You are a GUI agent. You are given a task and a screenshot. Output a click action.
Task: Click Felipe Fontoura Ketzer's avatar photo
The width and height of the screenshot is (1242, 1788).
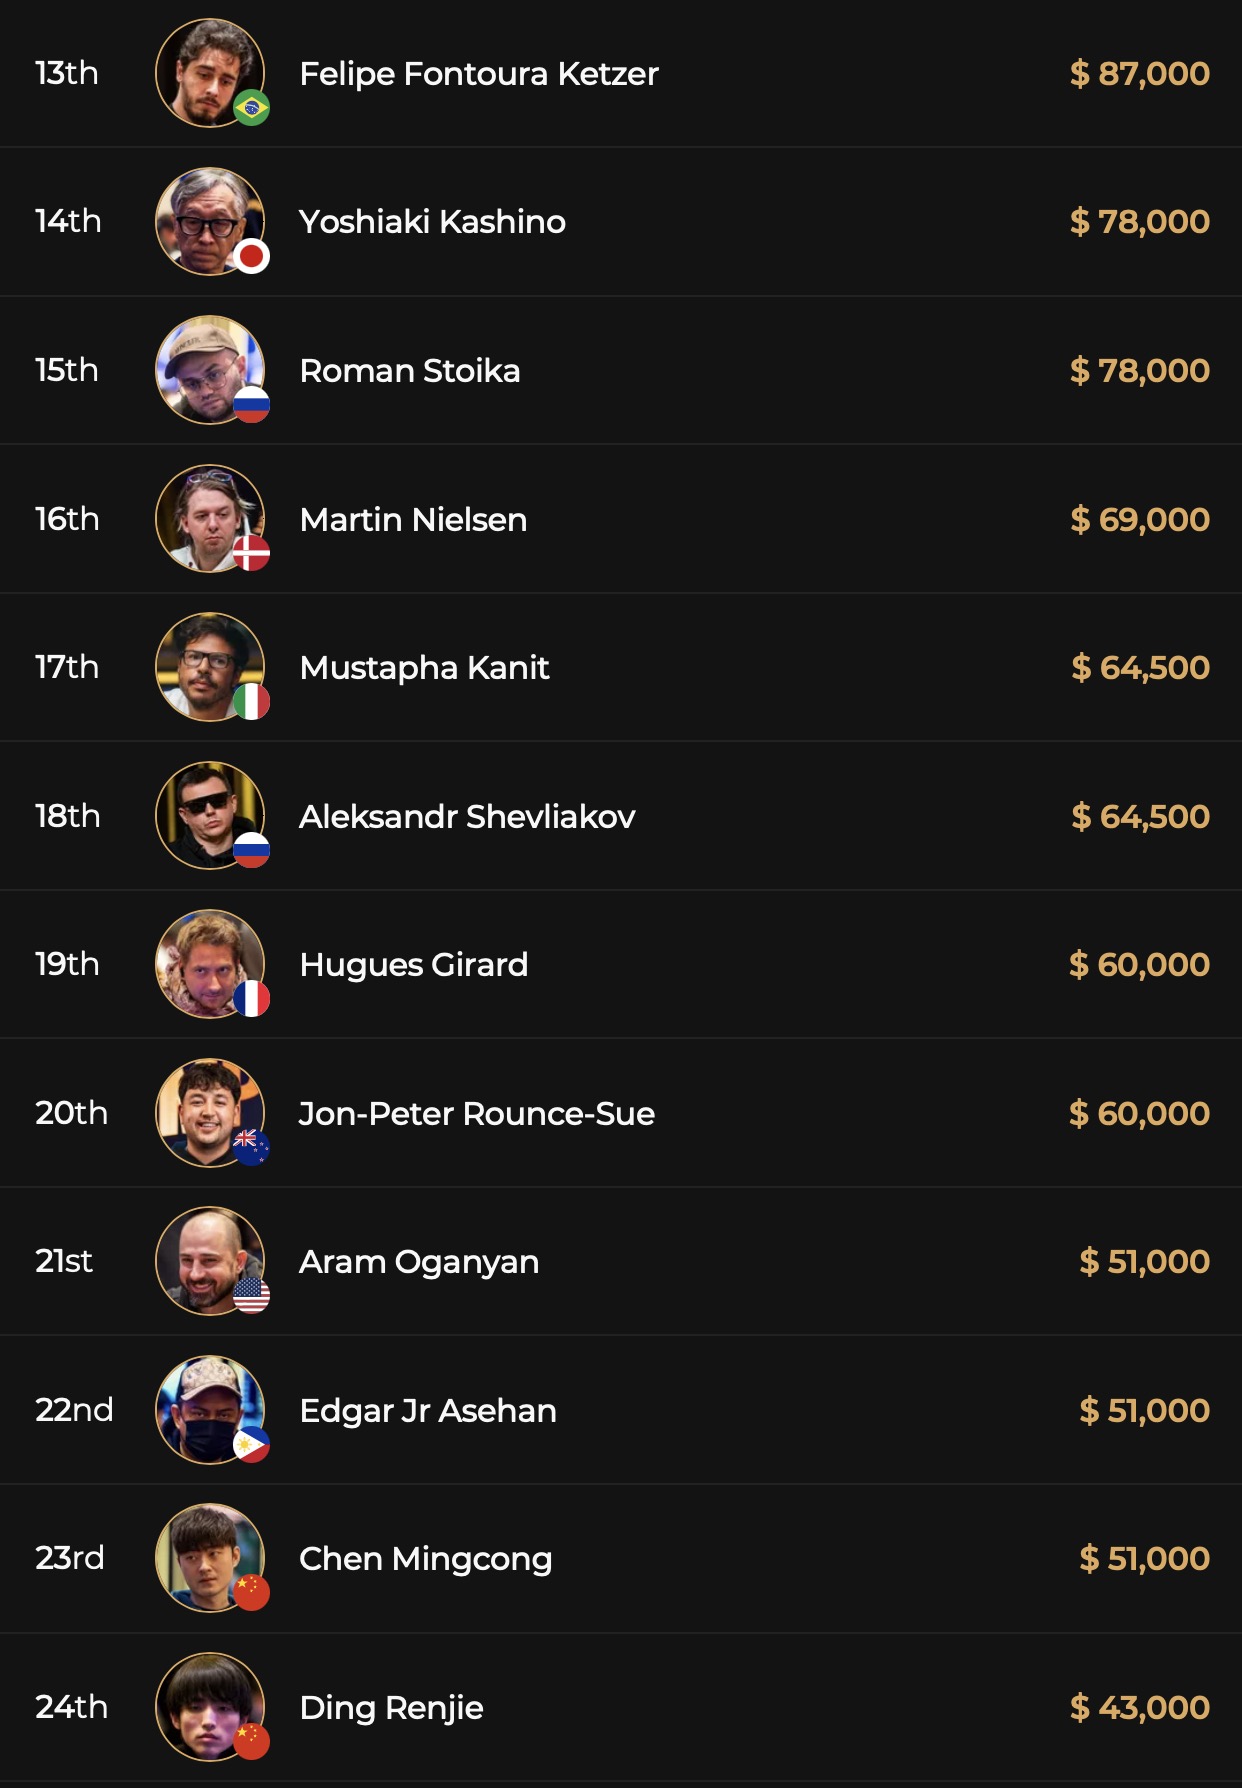(209, 73)
